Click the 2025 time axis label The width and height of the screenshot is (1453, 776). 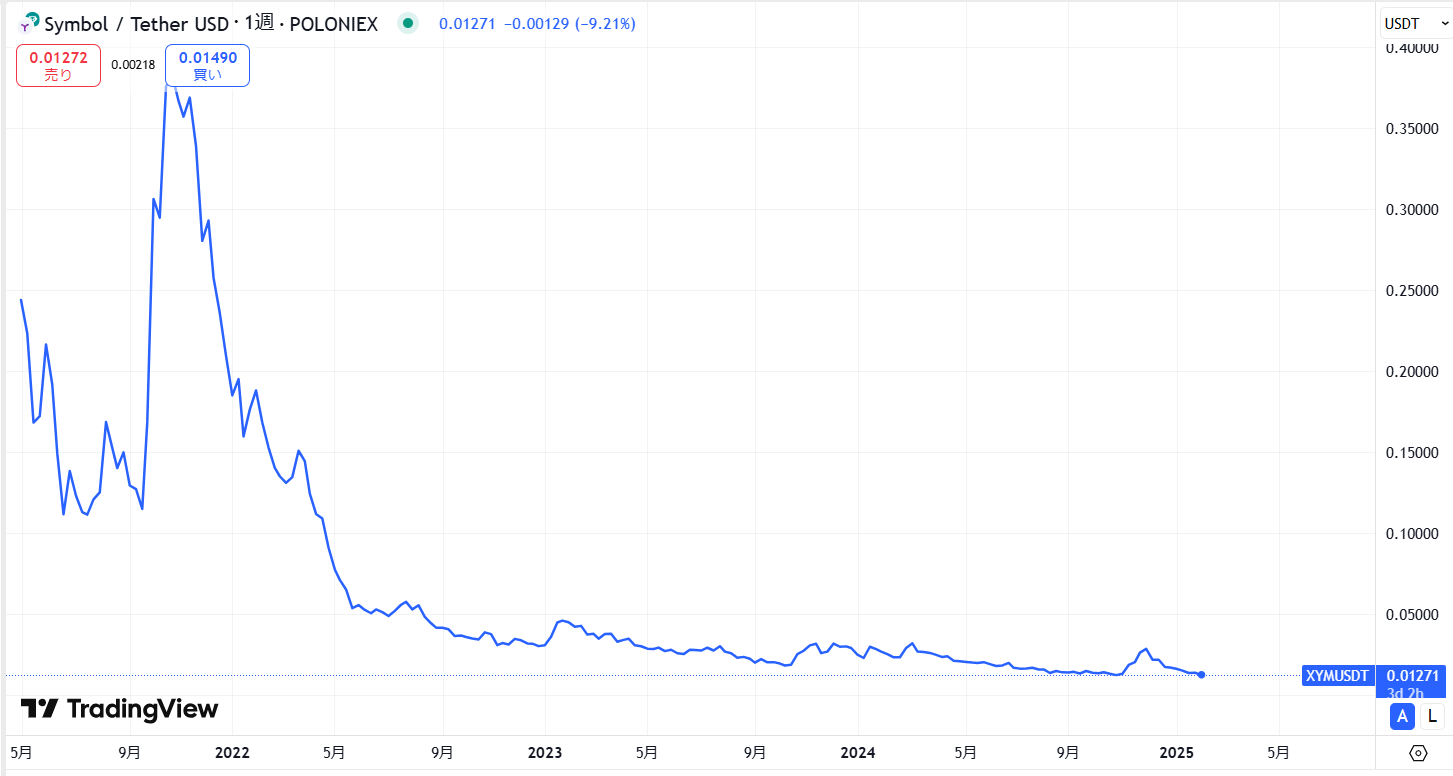coord(1175,752)
